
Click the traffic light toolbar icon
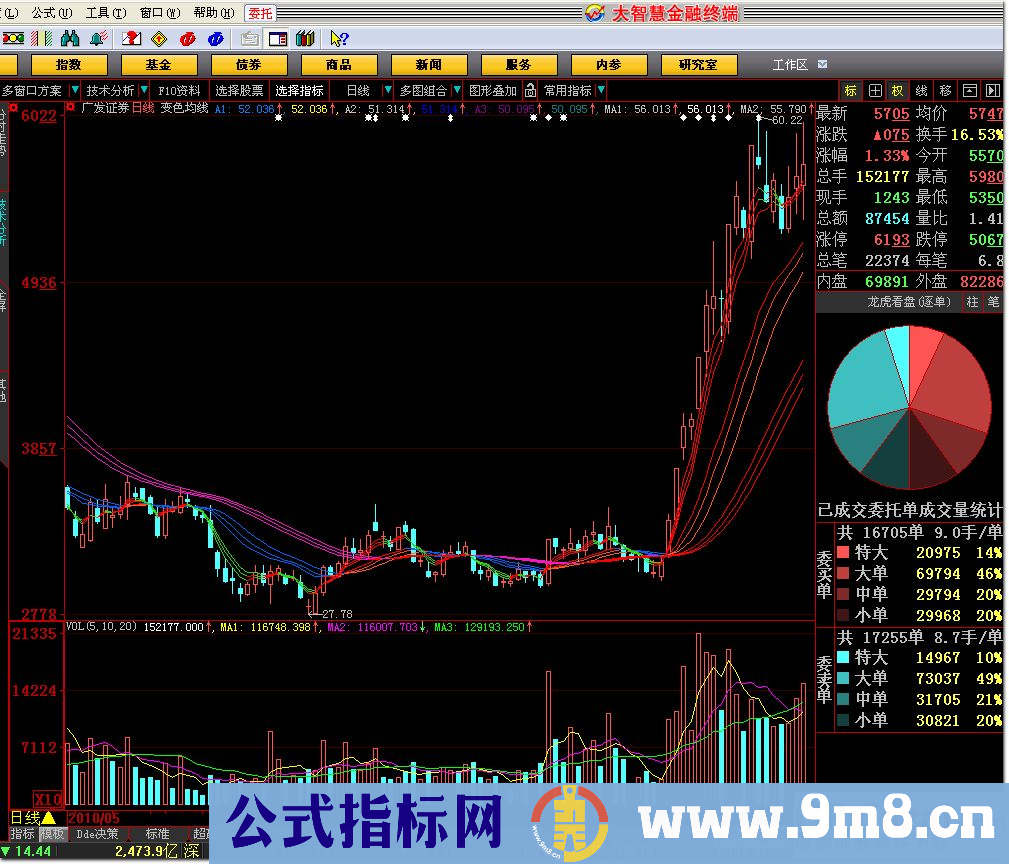pyautogui.click(x=14, y=39)
